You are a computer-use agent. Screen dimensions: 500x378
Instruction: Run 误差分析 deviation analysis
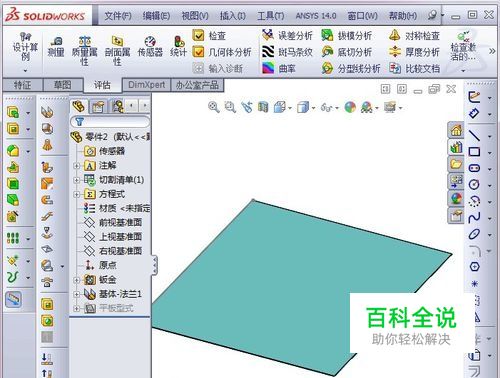click(x=287, y=35)
